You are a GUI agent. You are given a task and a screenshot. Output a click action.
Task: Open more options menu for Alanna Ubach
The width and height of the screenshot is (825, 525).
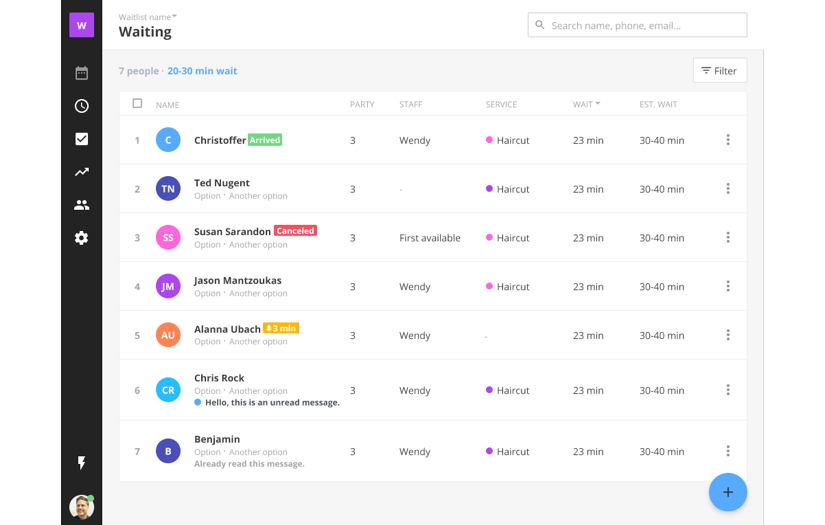tap(728, 335)
